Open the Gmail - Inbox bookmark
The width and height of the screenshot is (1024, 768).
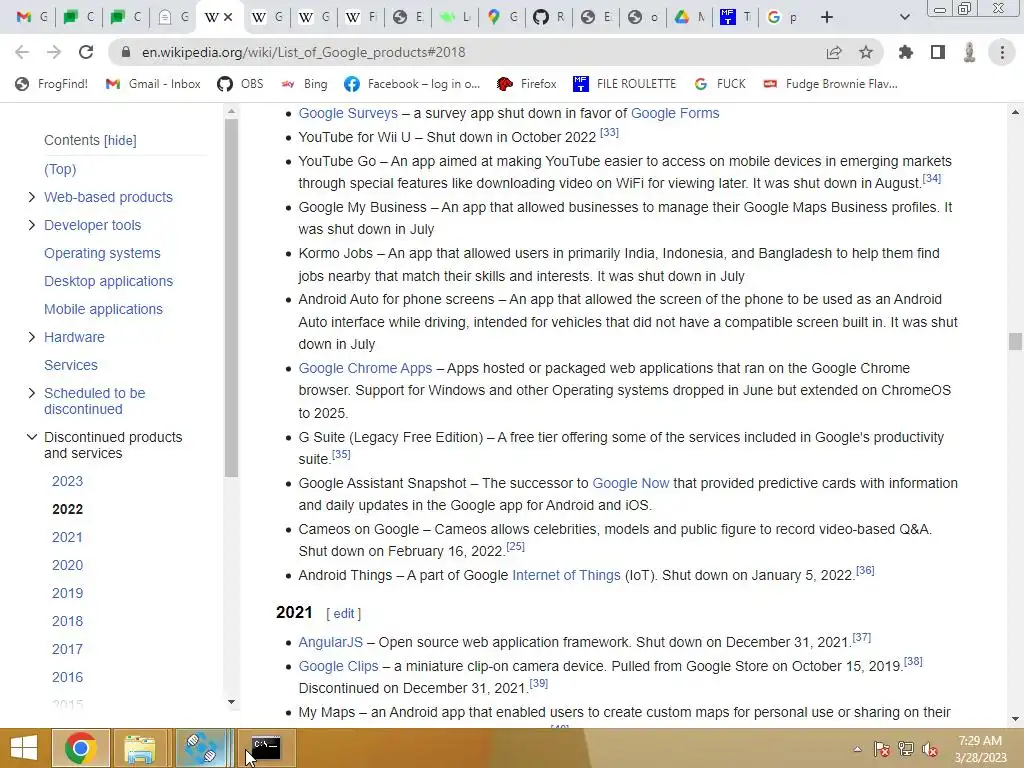(x=153, y=84)
